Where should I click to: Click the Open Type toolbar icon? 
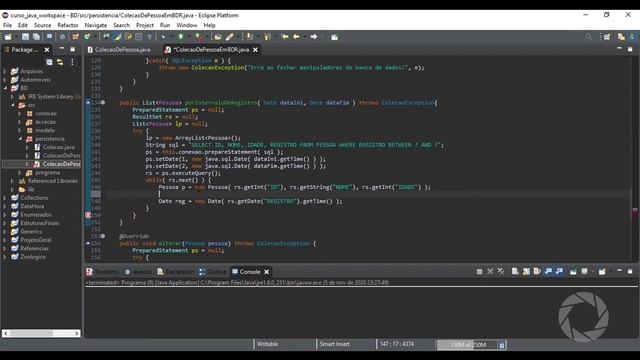coord(218,37)
